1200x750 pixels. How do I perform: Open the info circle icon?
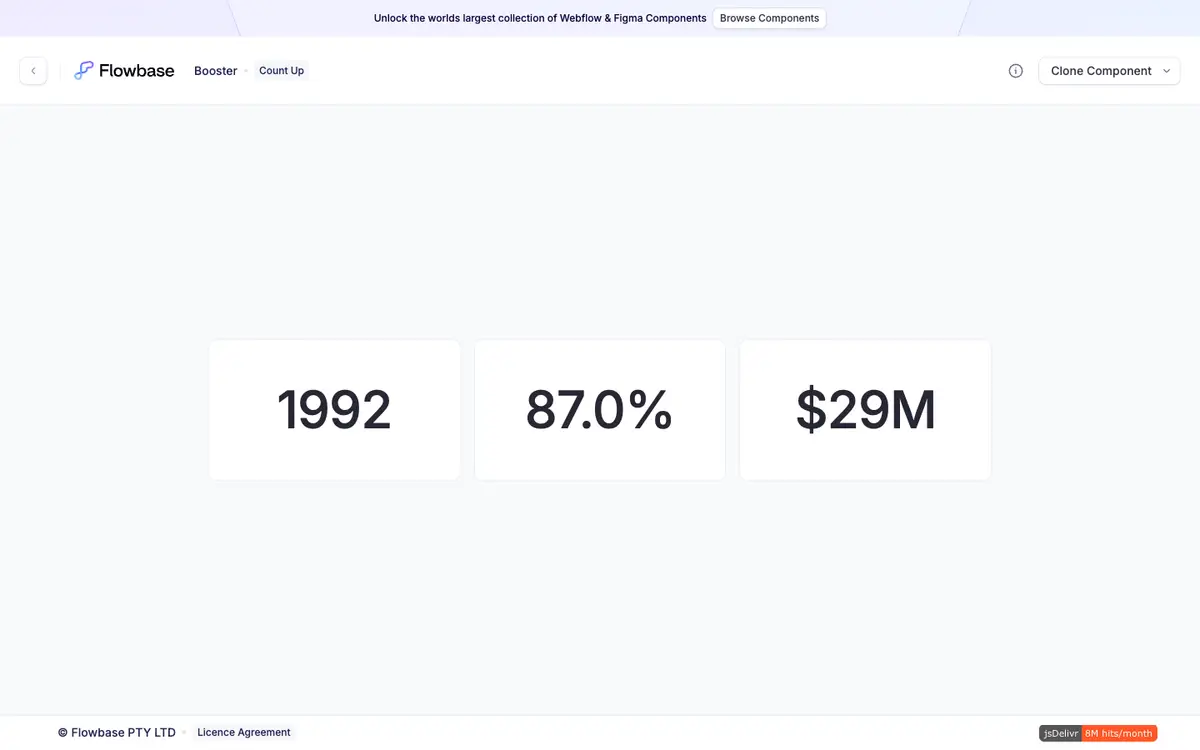coord(1016,71)
